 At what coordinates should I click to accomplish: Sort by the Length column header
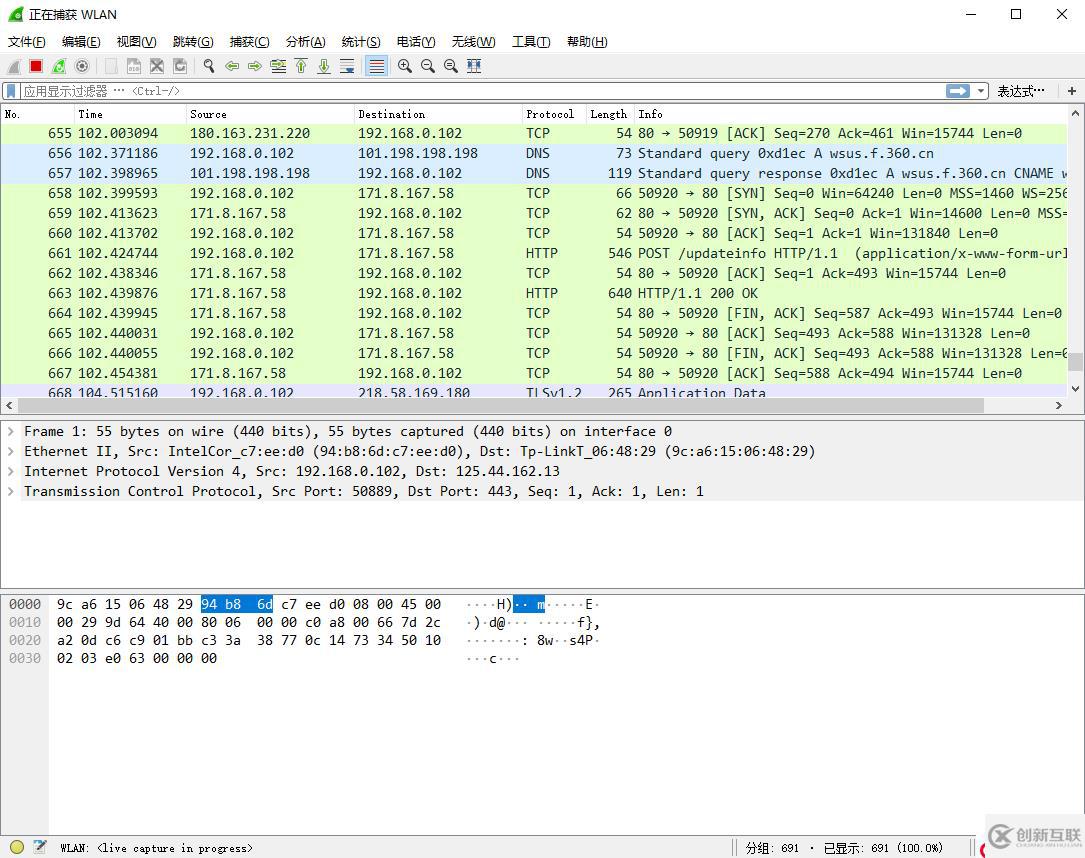pyautogui.click(x=610, y=114)
